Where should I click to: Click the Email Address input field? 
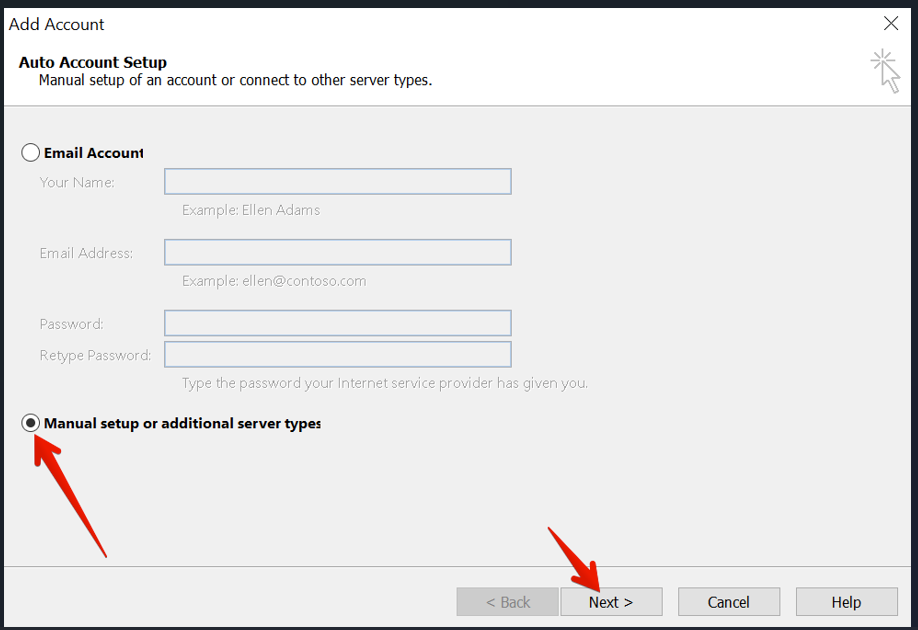pyautogui.click(x=338, y=252)
